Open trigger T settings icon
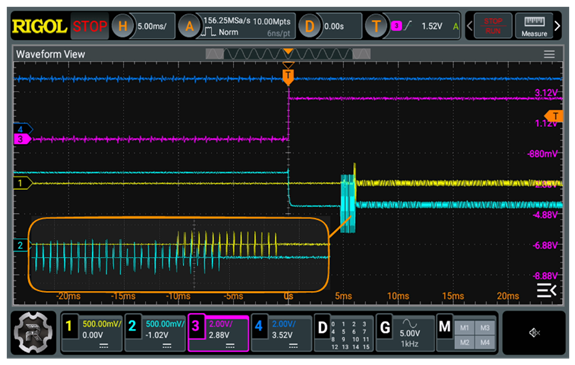Image resolution: width=575 pixels, height=365 pixels. coord(376,26)
